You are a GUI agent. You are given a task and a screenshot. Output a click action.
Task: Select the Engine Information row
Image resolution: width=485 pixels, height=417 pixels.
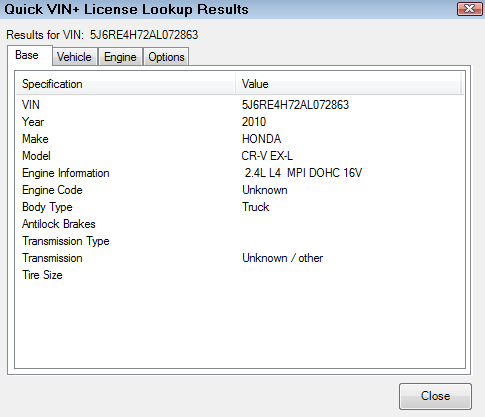[x=240, y=173]
